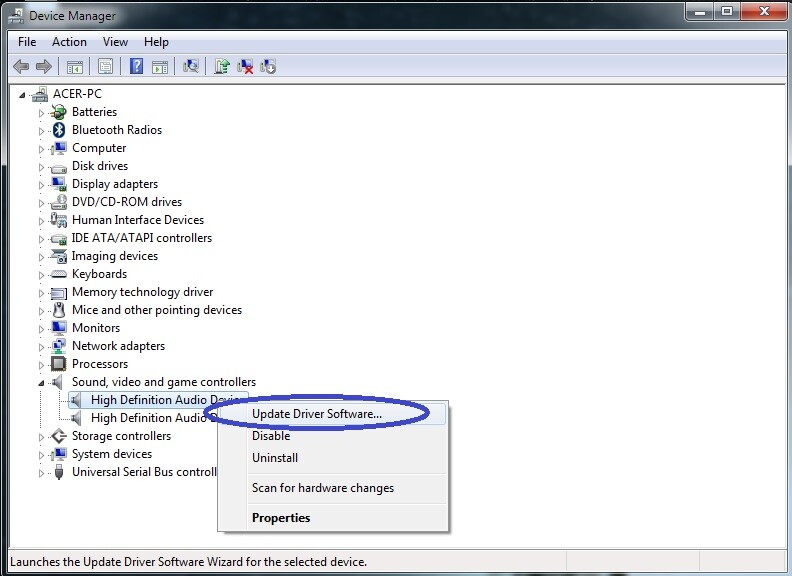Collapse Sound, video and game controllers
Screen dimensions: 792x576
click(41, 383)
